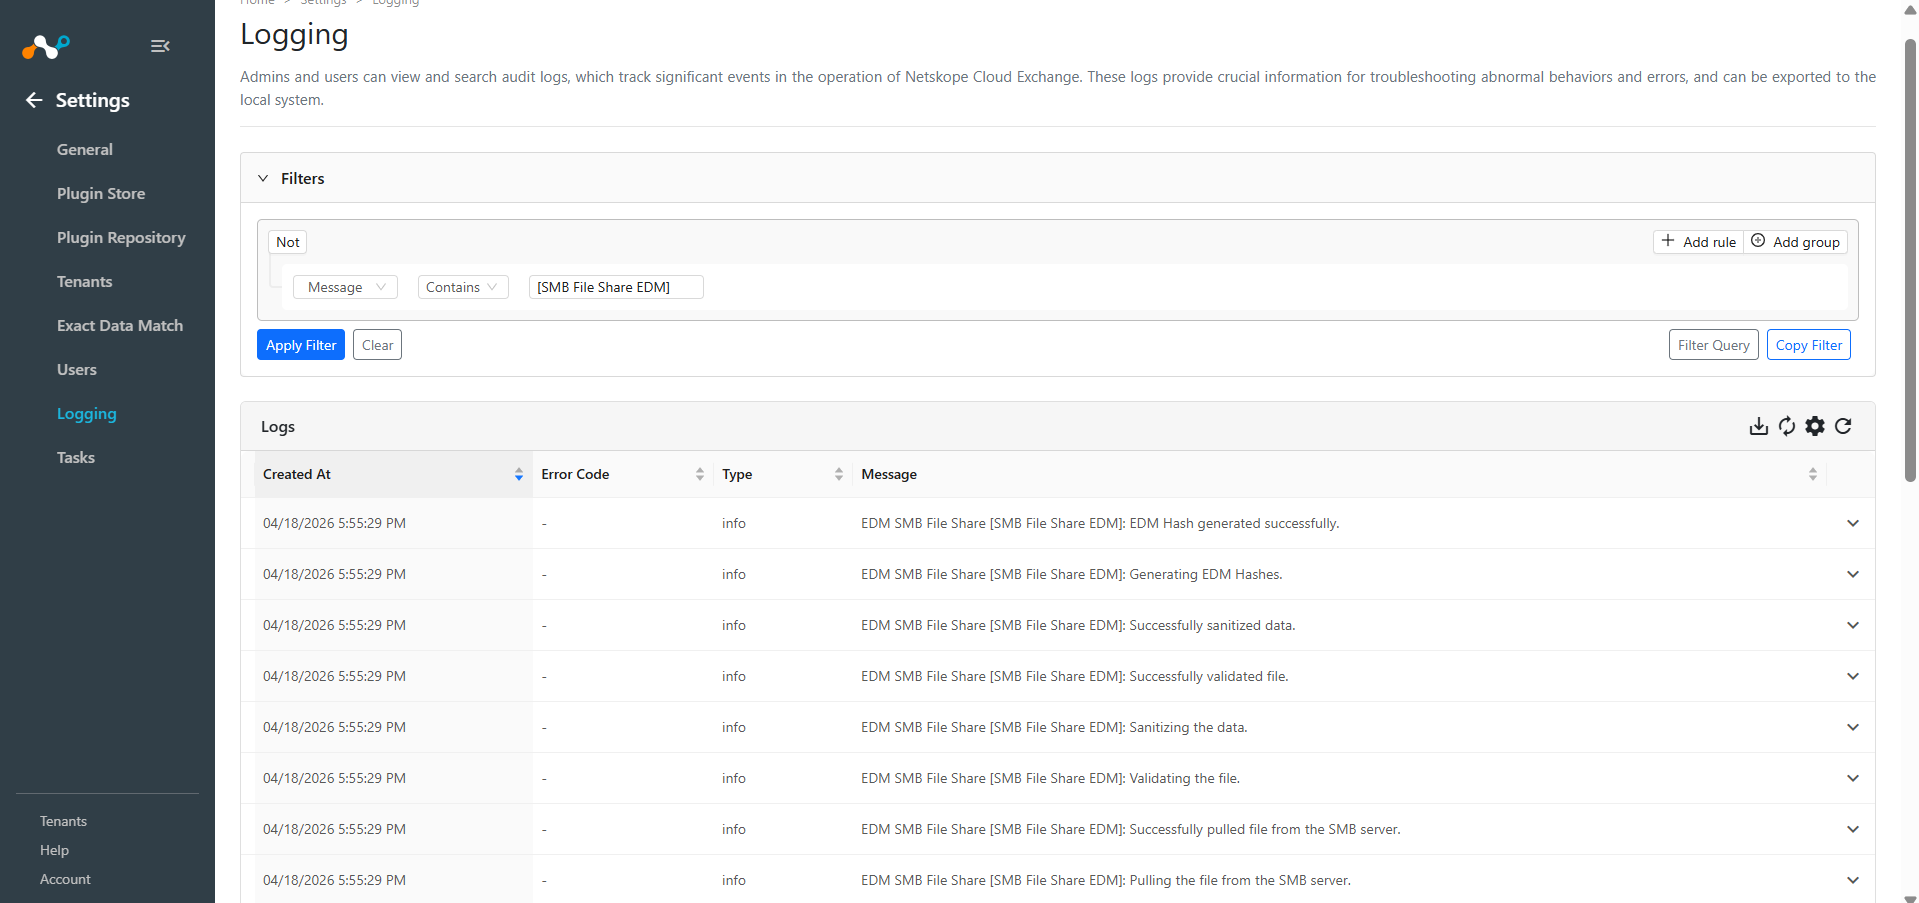Viewport: 1919px width, 903px height.
Task: Toggle auto-refresh with the circular arrows icon
Action: [1787, 427]
